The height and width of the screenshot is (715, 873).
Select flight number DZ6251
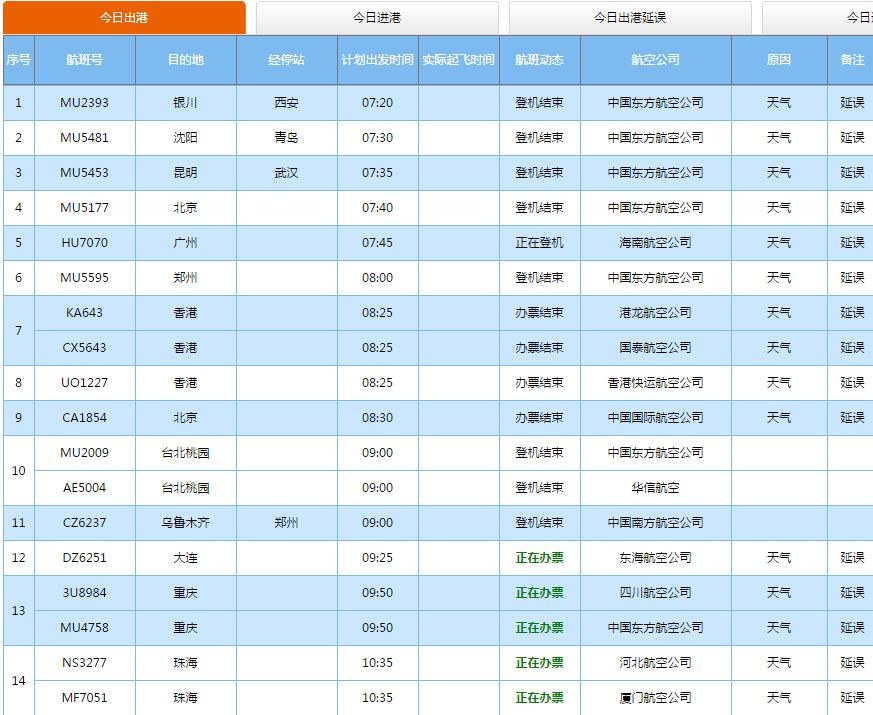tap(85, 558)
